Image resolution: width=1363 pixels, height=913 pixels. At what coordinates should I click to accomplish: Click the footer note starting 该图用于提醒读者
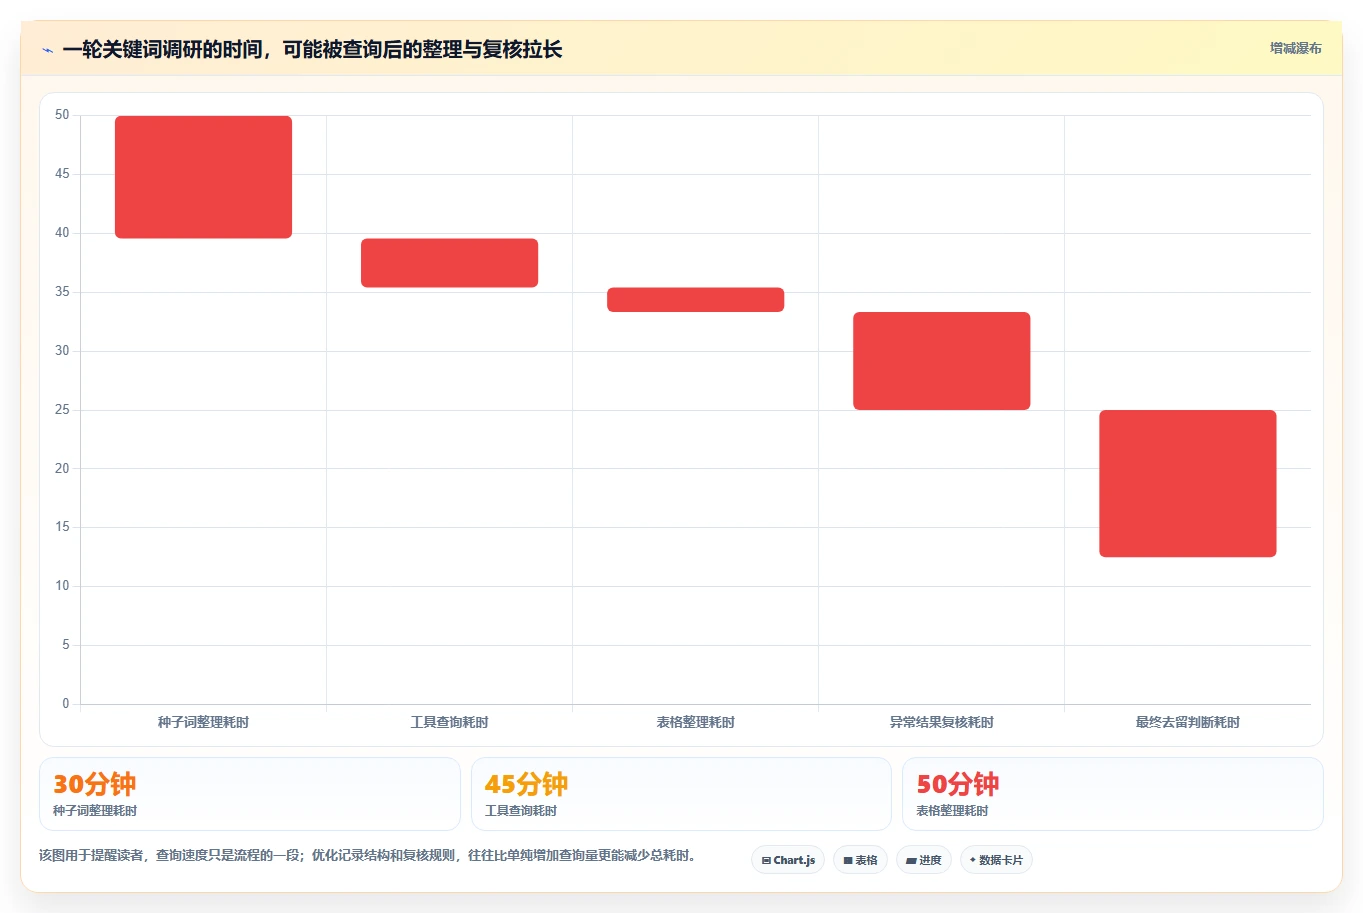tap(369, 855)
